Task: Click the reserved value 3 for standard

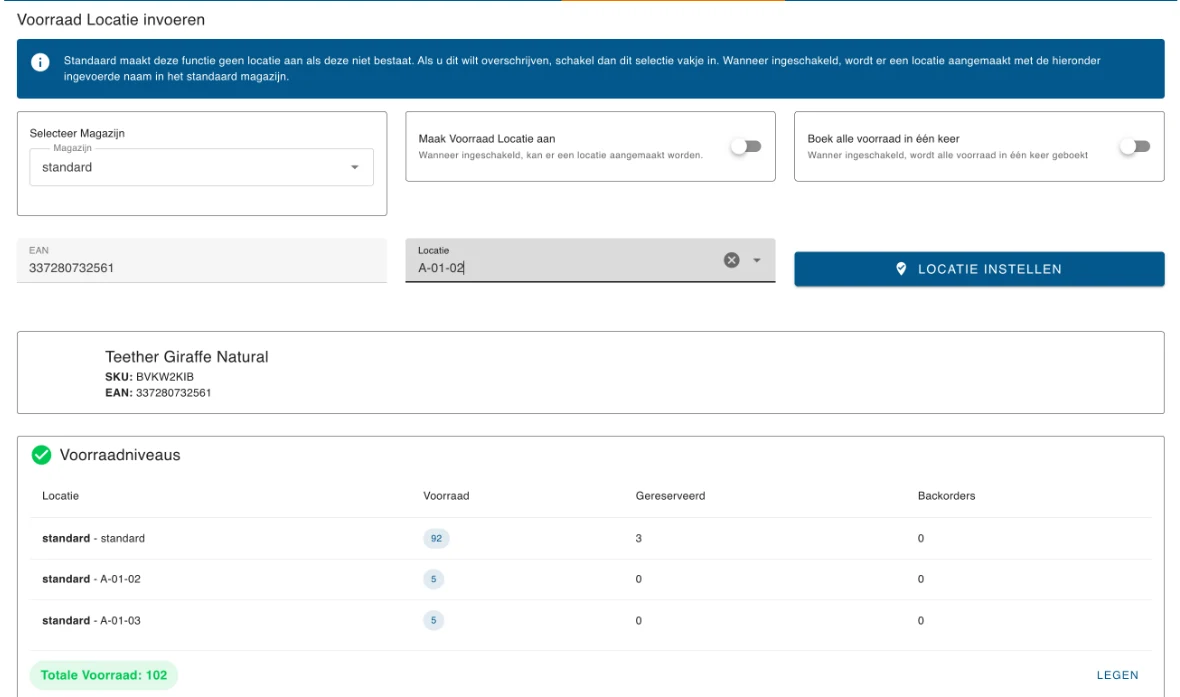Action: coord(639,538)
